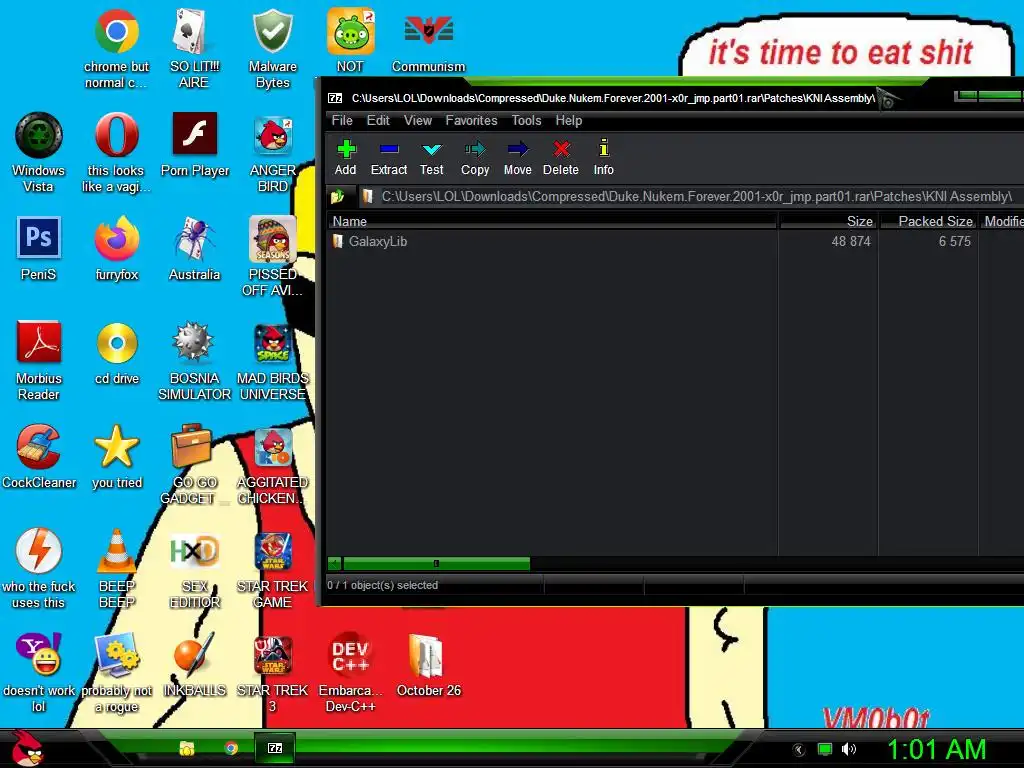Select the 'doesn't work lol' Yahoo icon

pyautogui.click(x=39, y=672)
